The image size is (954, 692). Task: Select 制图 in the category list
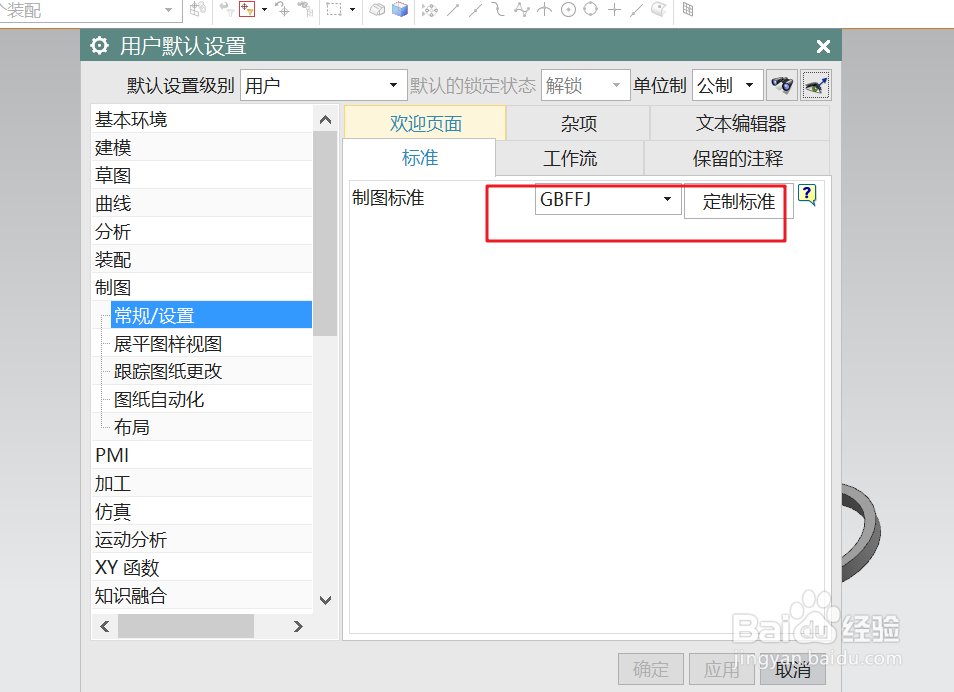(x=202, y=287)
